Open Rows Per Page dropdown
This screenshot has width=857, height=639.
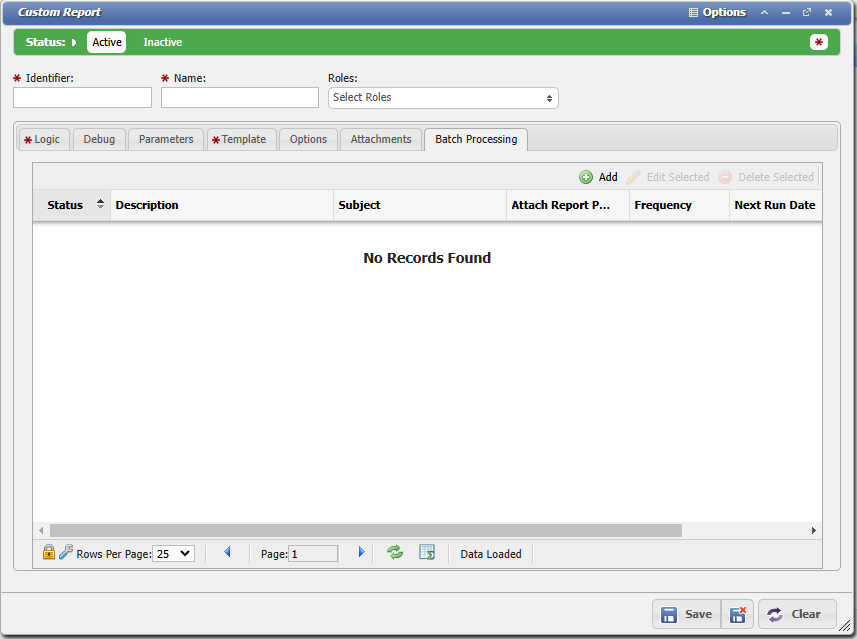pos(173,553)
